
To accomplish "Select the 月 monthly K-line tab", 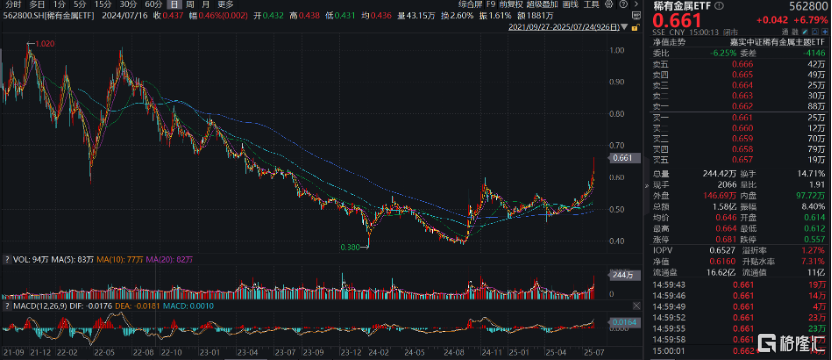I will [206, 4].
